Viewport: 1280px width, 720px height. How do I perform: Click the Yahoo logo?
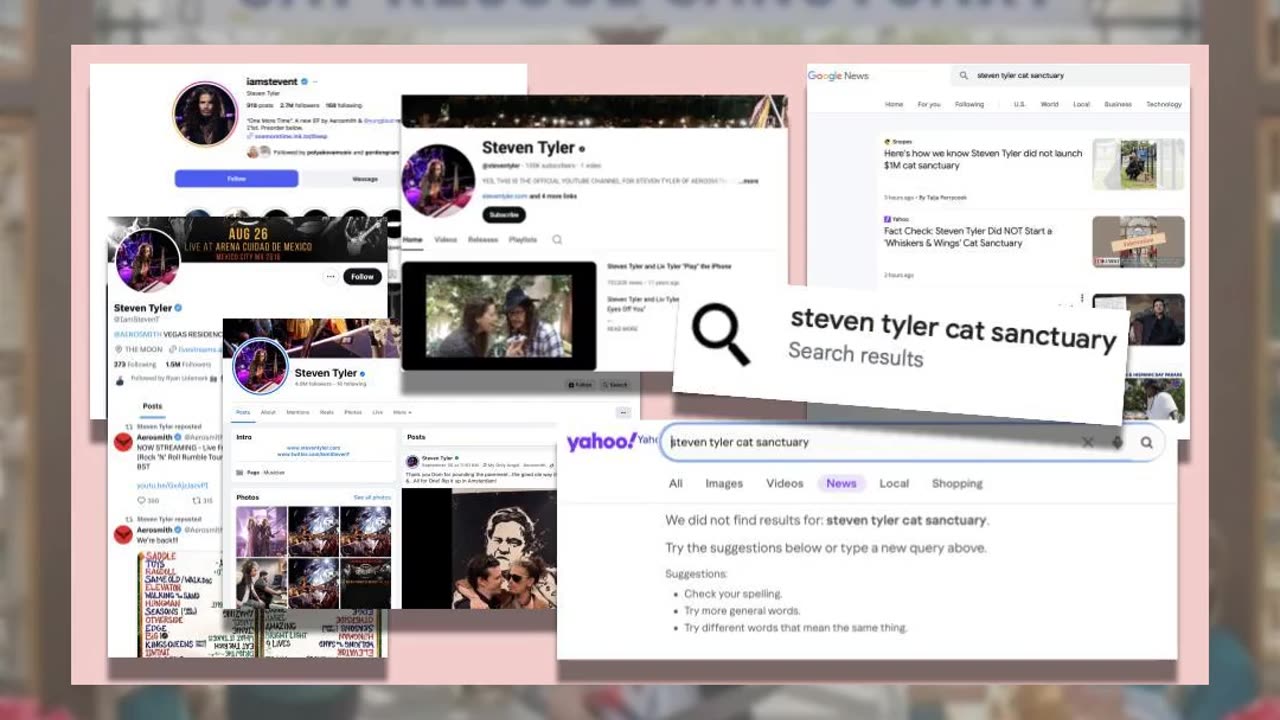tap(601, 442)
